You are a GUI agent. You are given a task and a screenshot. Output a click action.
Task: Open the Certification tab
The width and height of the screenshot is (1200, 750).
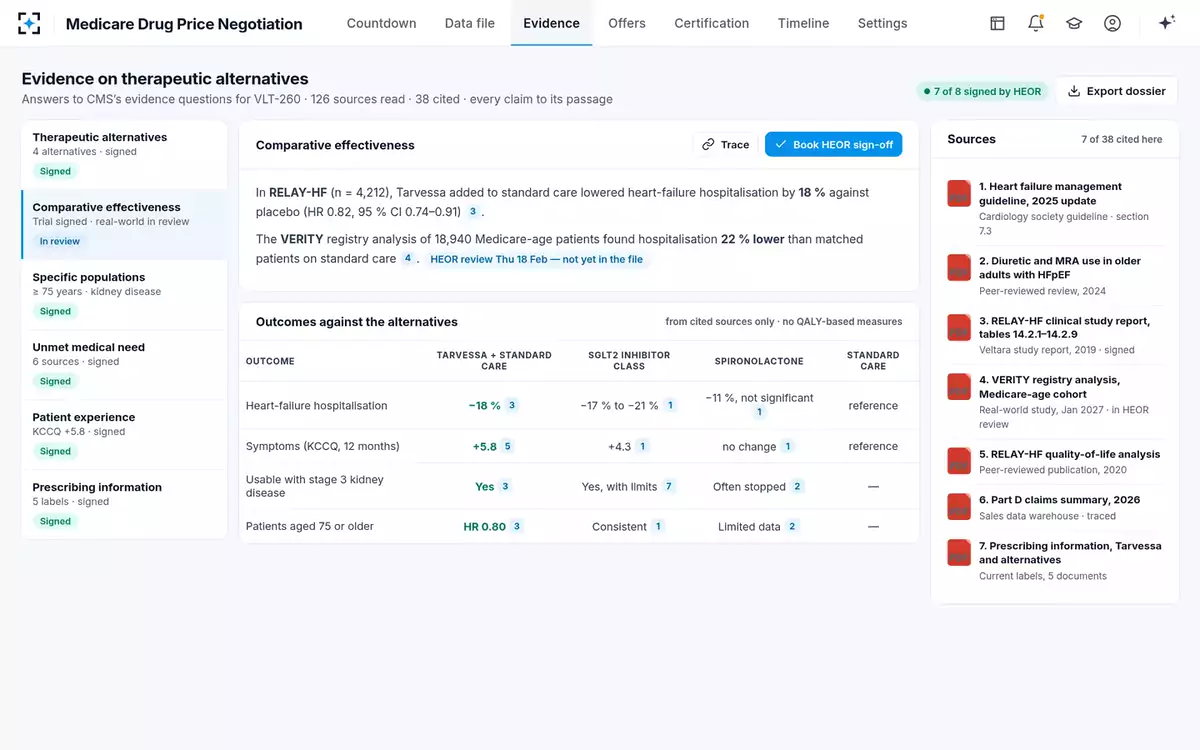(x=711, y=23)
